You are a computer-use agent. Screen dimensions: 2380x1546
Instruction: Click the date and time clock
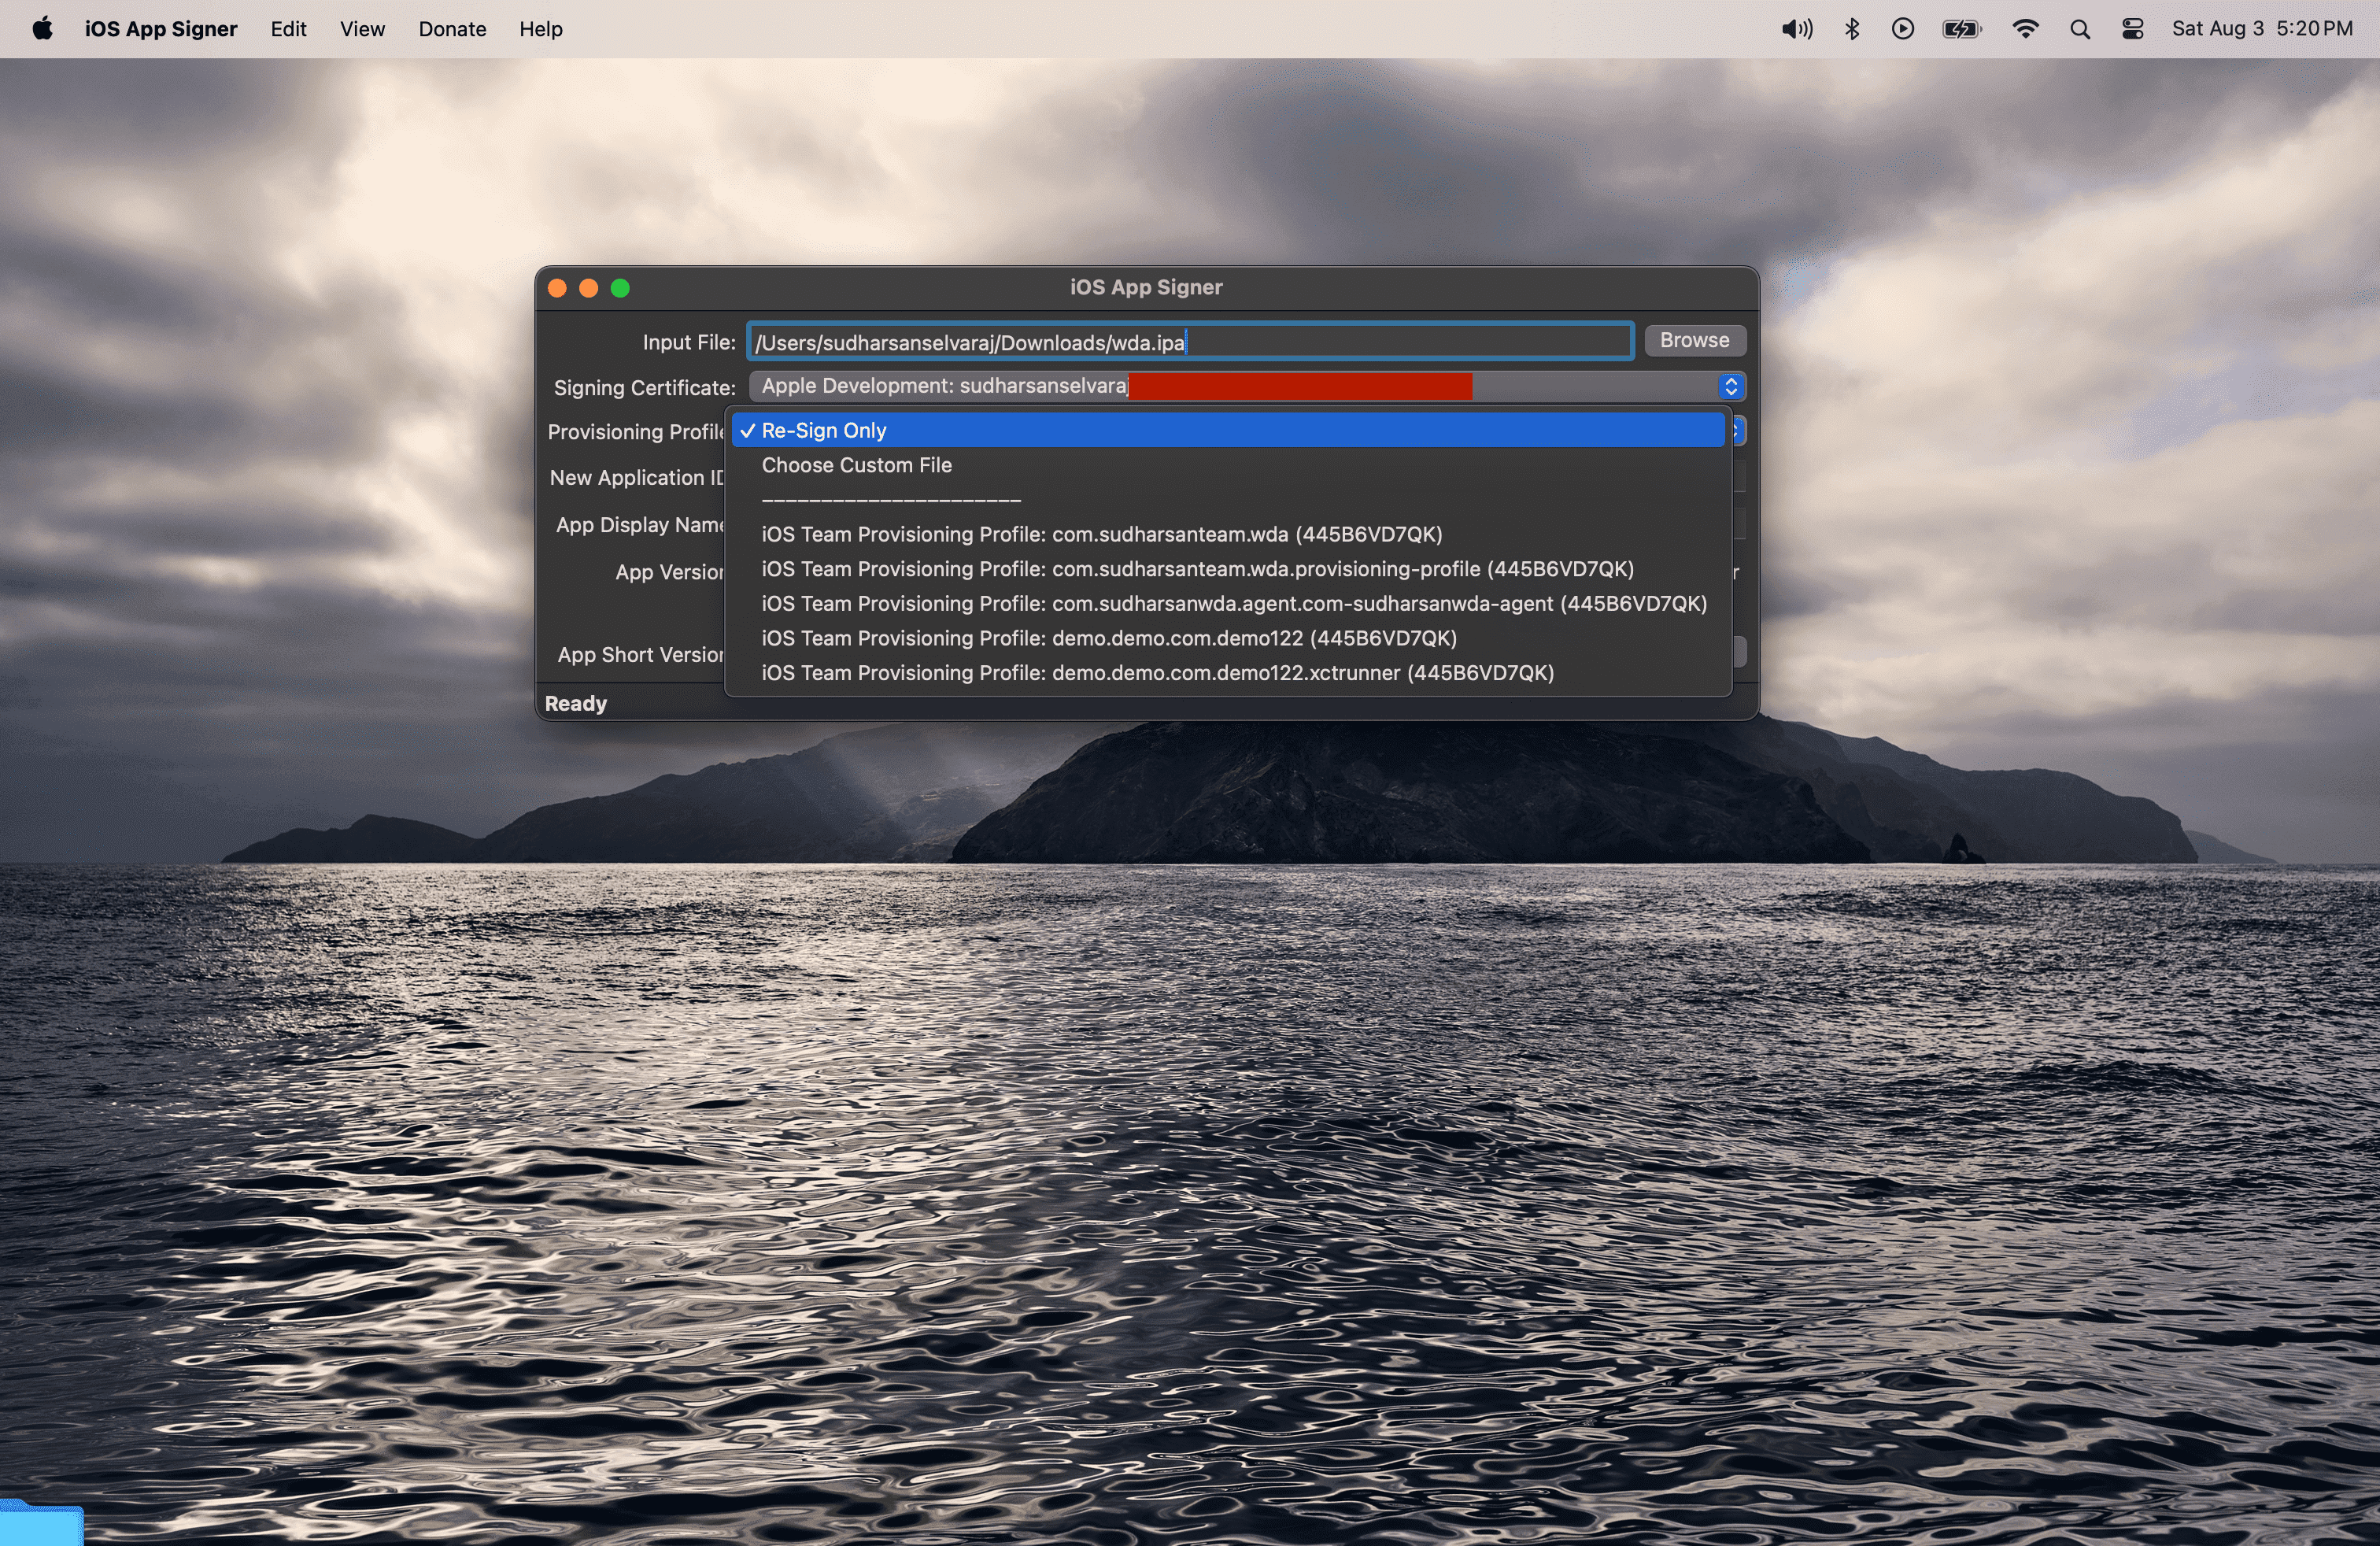pyautogui.click(x=2261, y=28)
